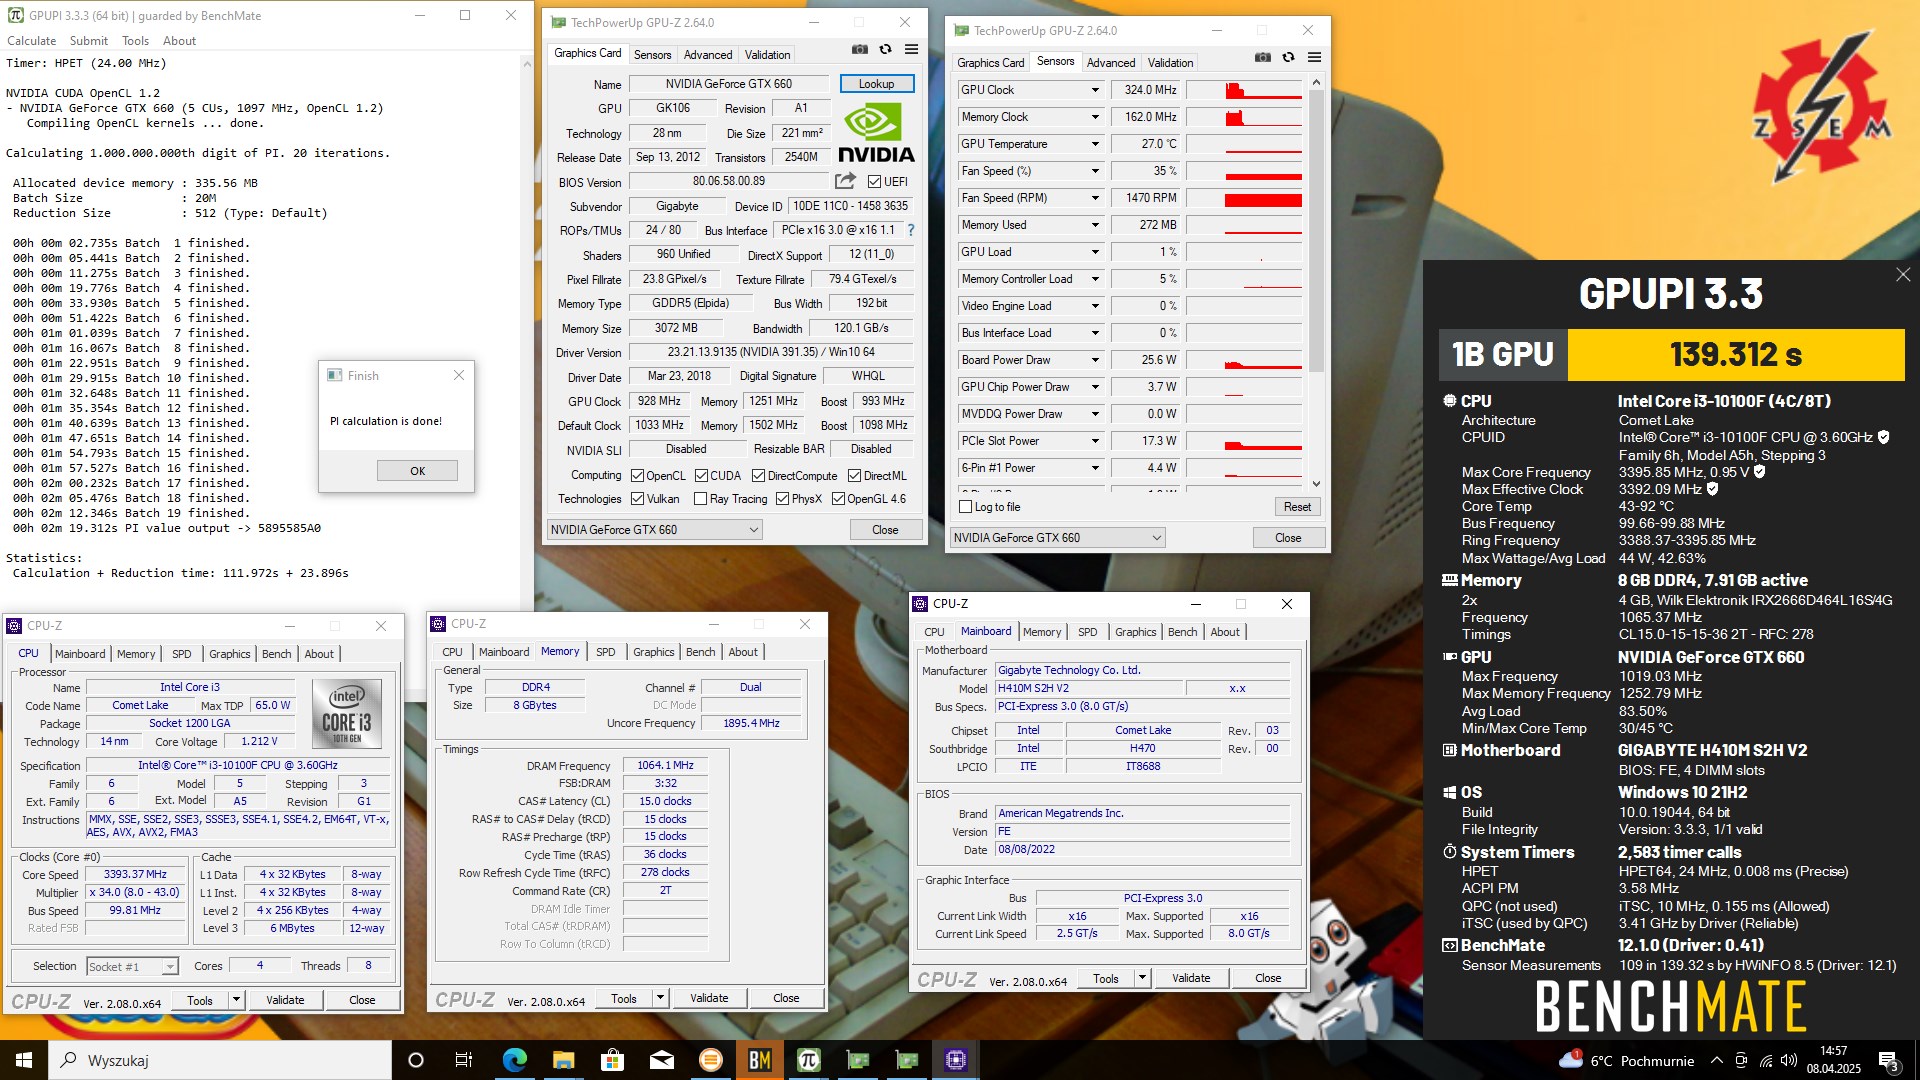Toggle Vulkan checkbox in GPU-Z
The image size is (1920, 1080).
coord(637,499)
